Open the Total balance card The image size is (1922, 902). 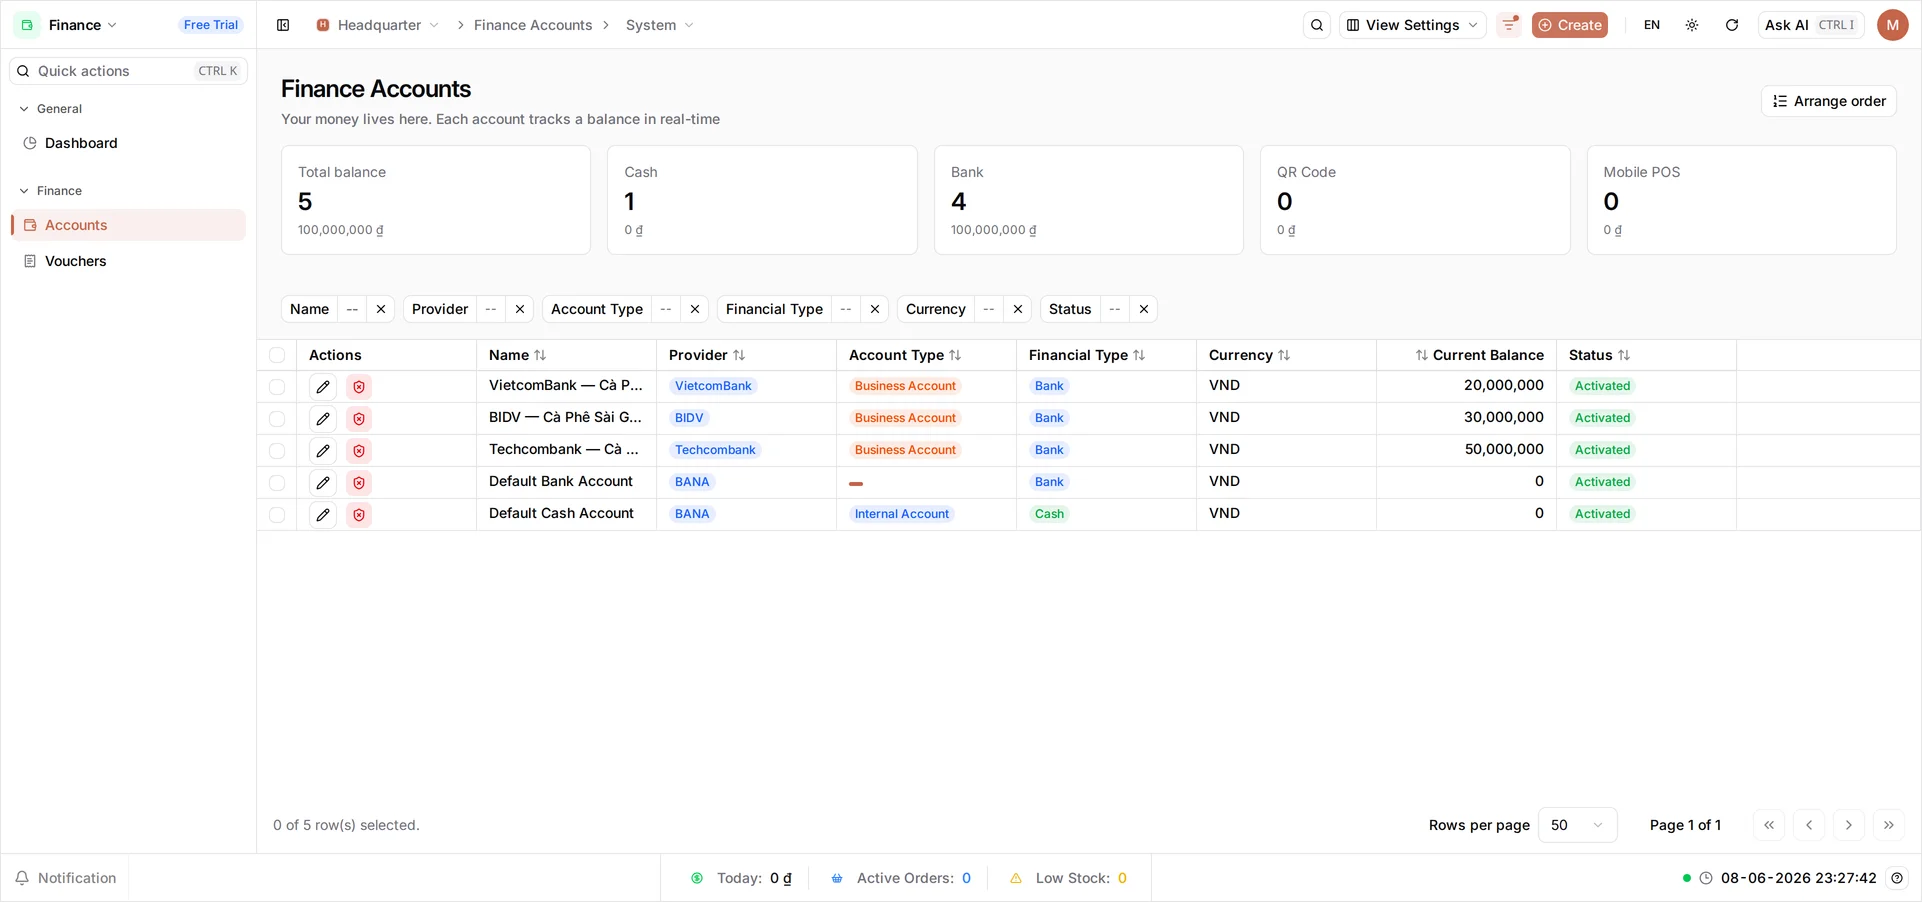pos(436,200)
